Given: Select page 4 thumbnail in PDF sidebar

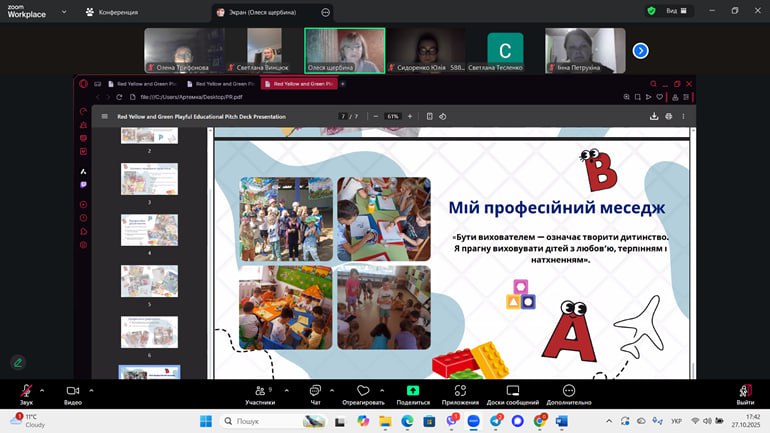Looking at the screenshot, I should [149, 230].
